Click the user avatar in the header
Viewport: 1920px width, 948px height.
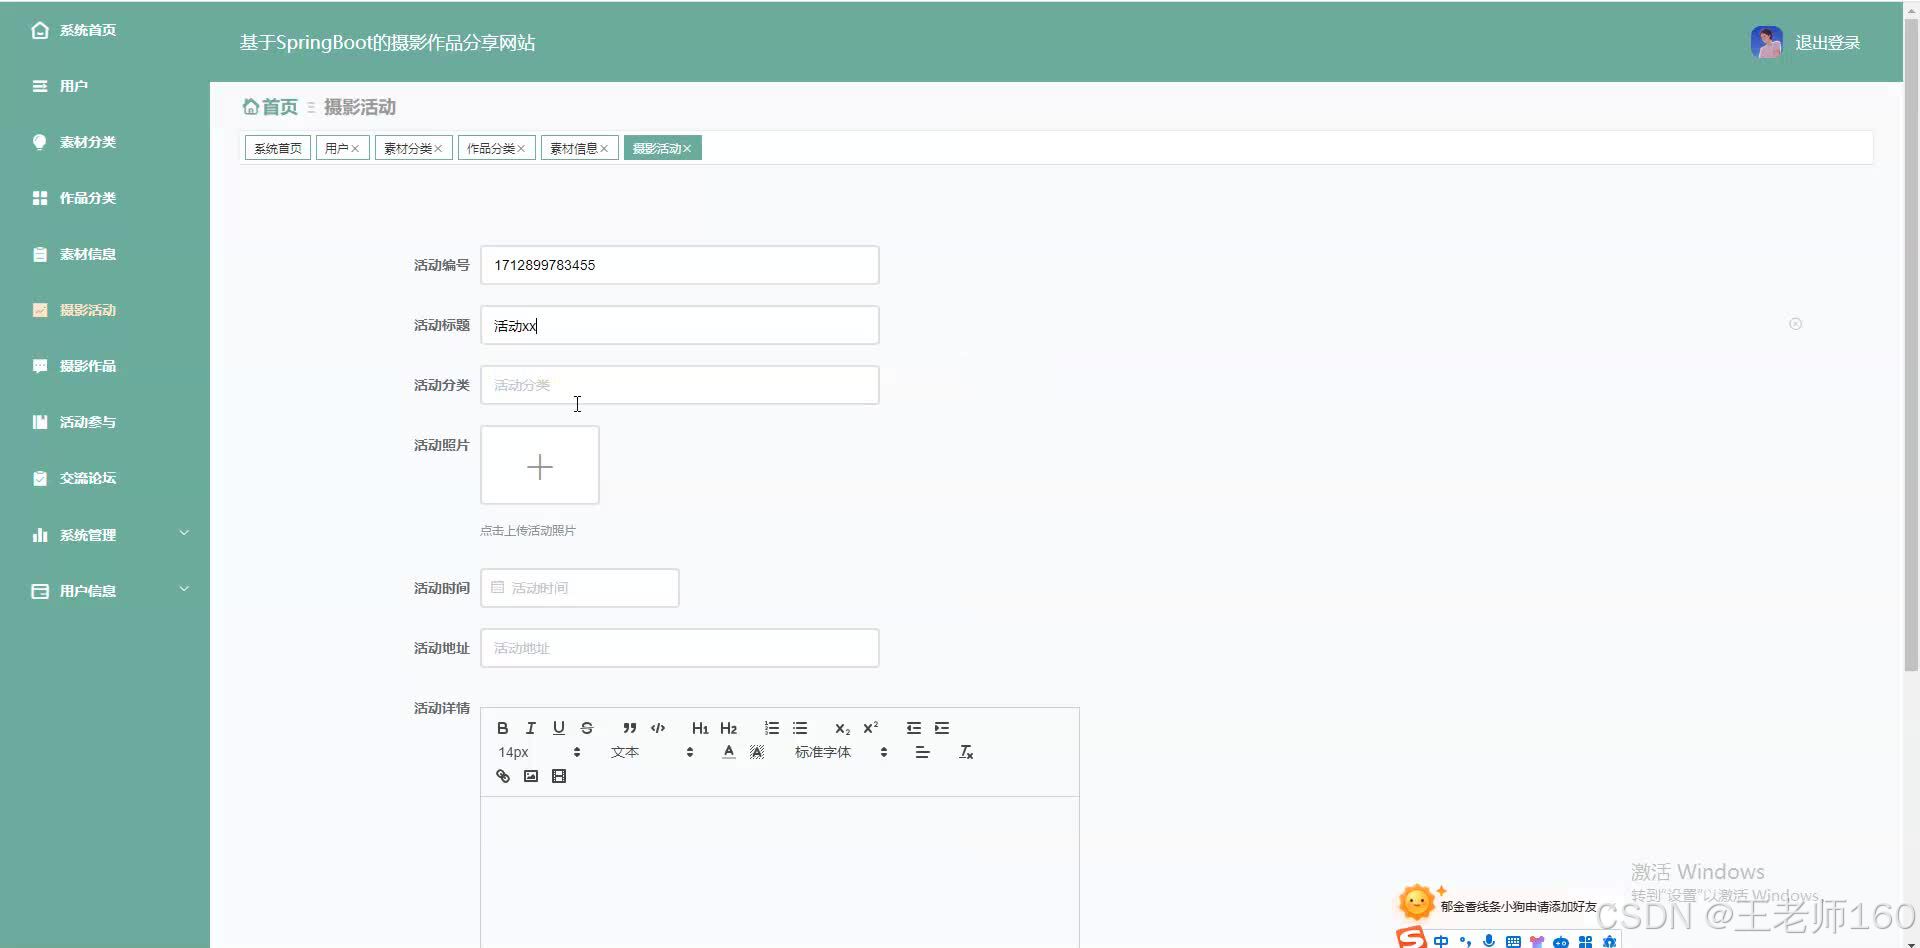[x=1766, y=42]
